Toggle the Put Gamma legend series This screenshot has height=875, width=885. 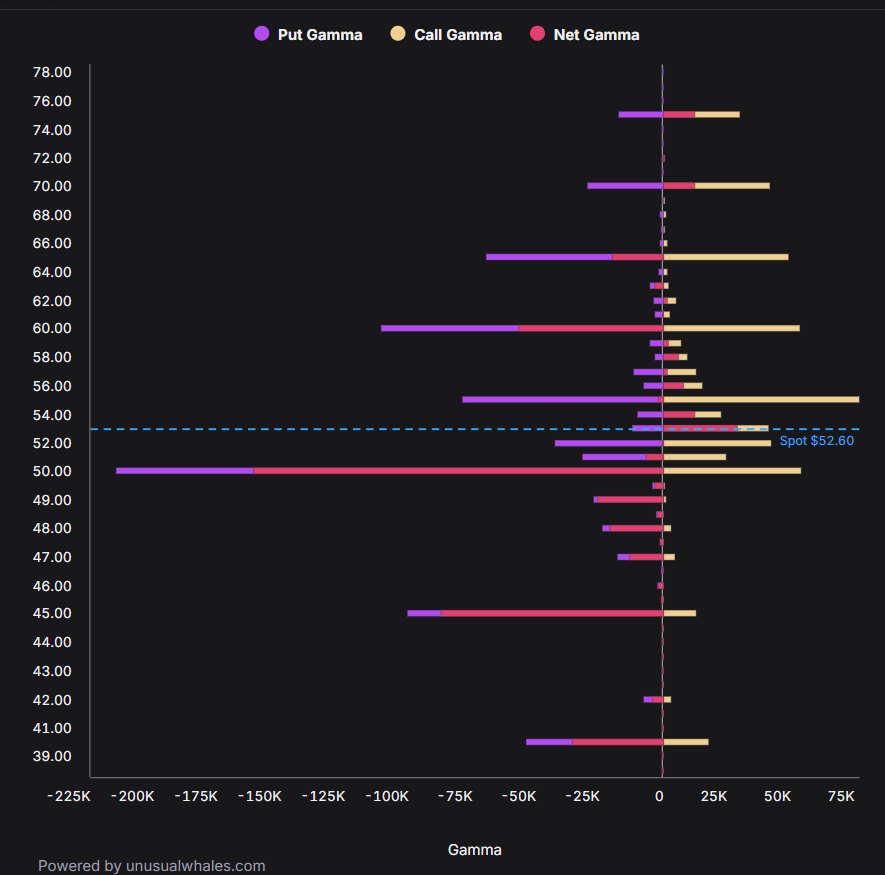[x=308, y=34]
